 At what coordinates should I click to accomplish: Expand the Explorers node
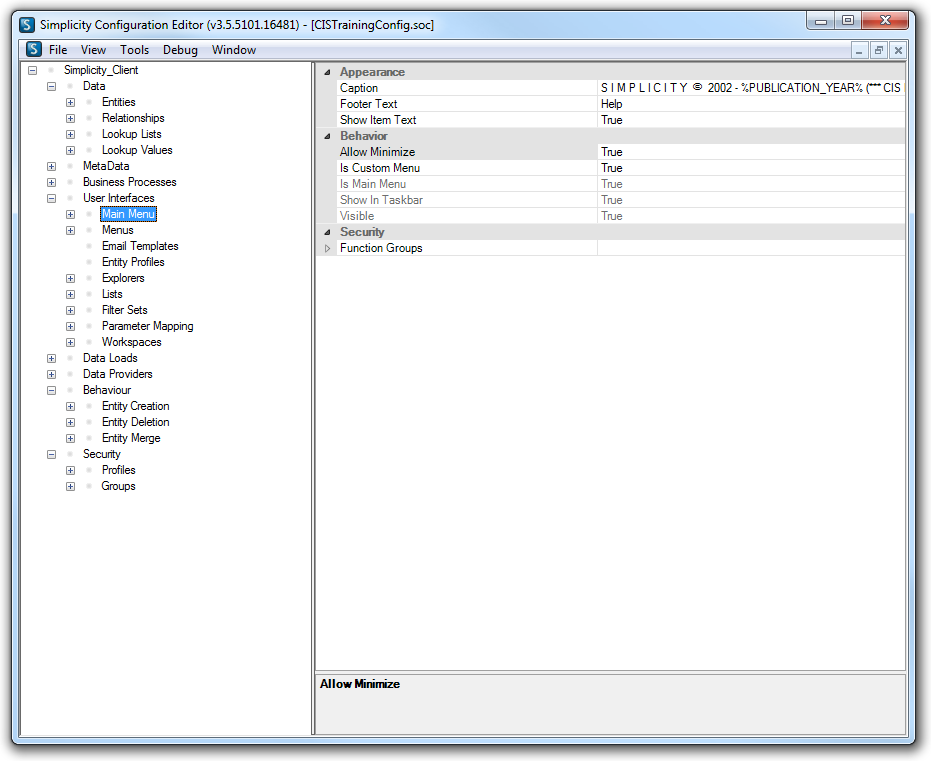click(71, 278)
